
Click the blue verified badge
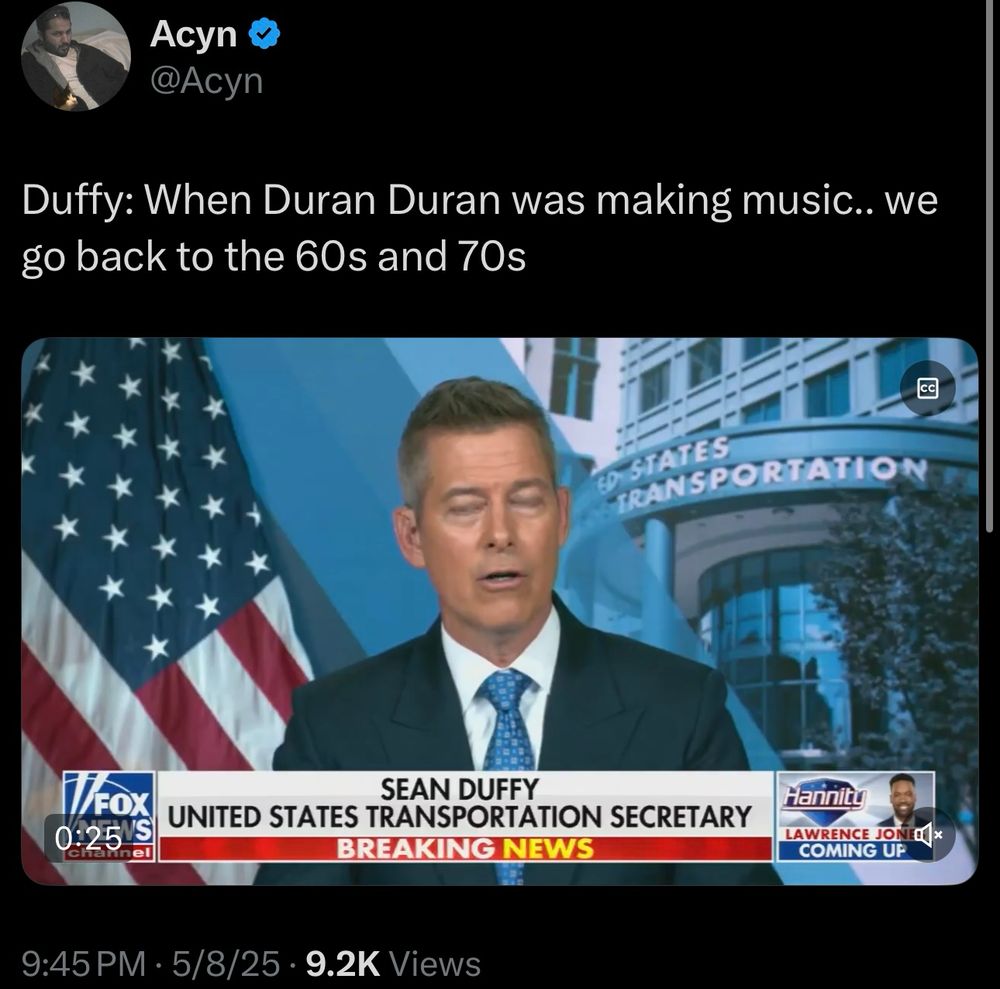click(263, 34)
